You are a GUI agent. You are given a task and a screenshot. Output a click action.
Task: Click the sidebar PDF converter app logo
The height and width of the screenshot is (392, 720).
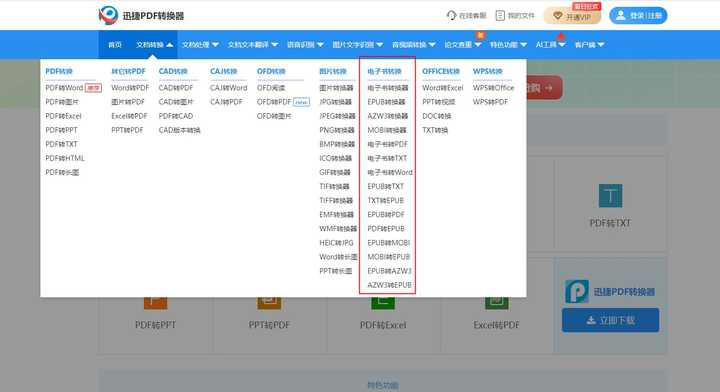[x=577, y=291]
